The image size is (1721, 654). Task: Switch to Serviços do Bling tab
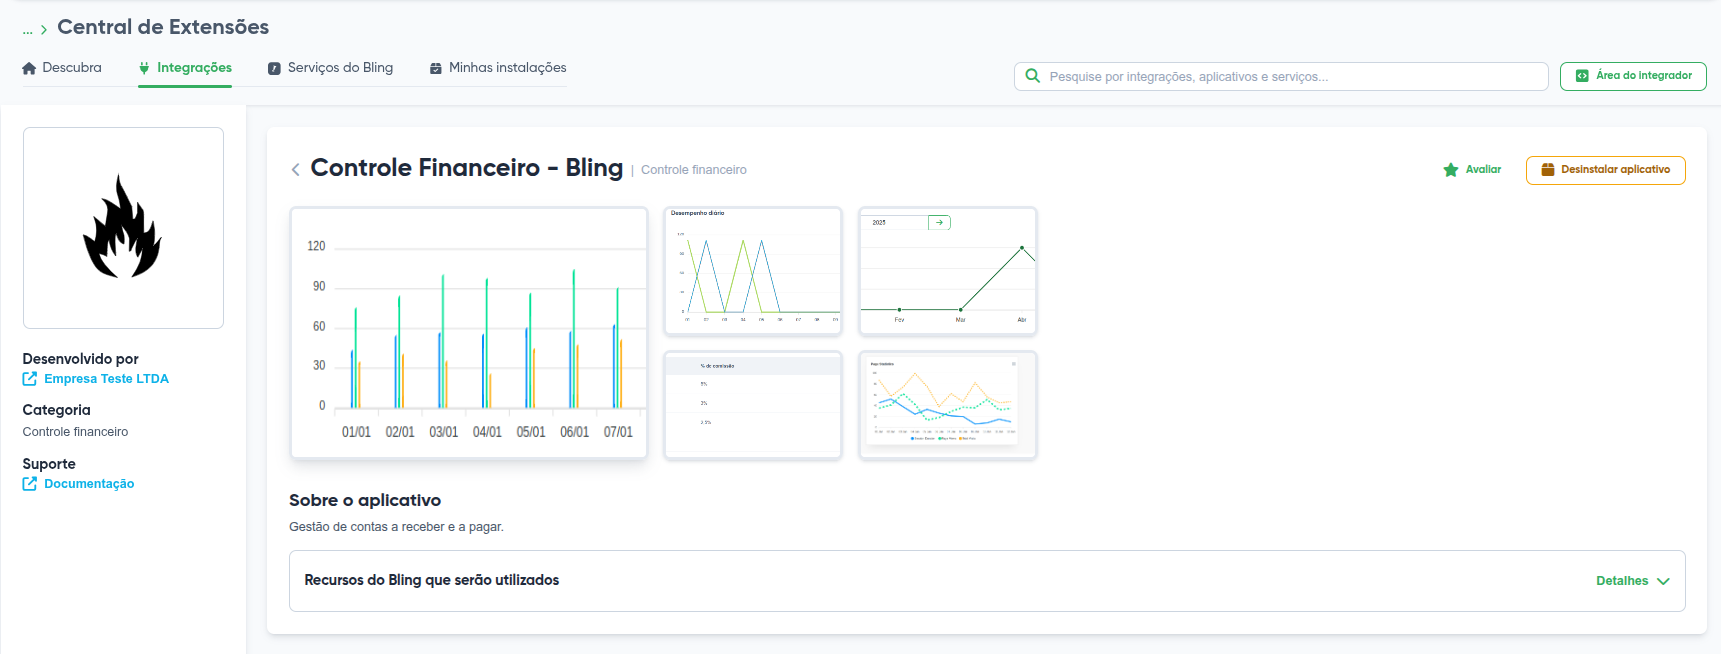point(330,68)
